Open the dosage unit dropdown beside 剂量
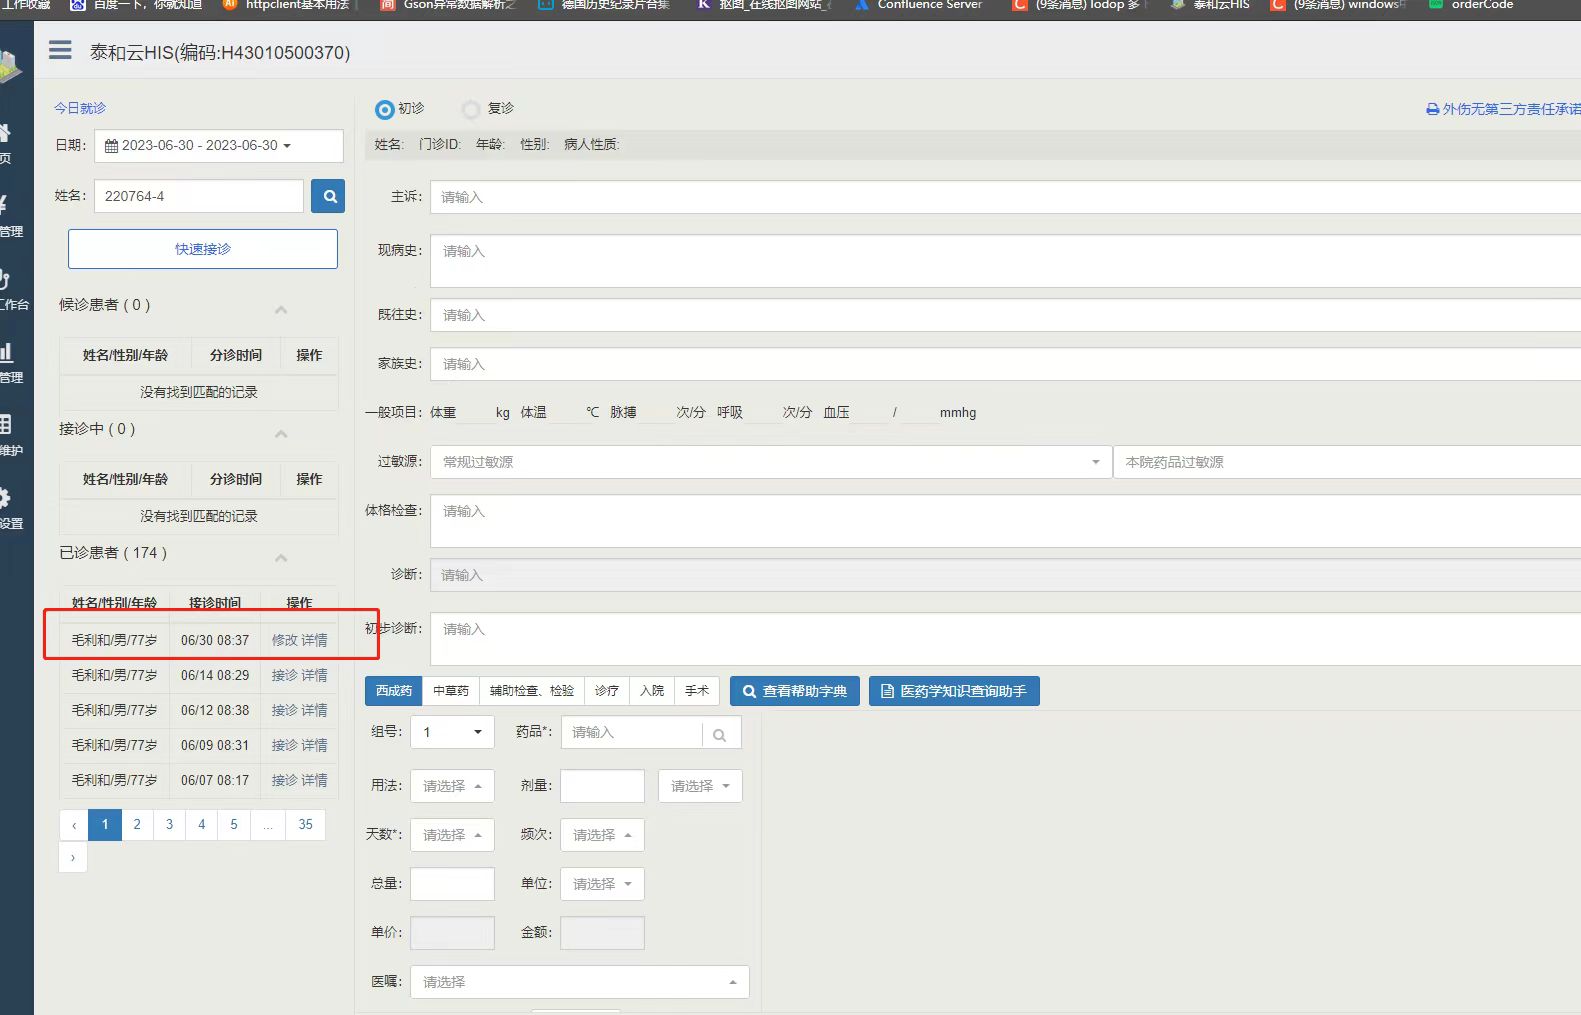 pyautogui.click(x=700, y=786)
